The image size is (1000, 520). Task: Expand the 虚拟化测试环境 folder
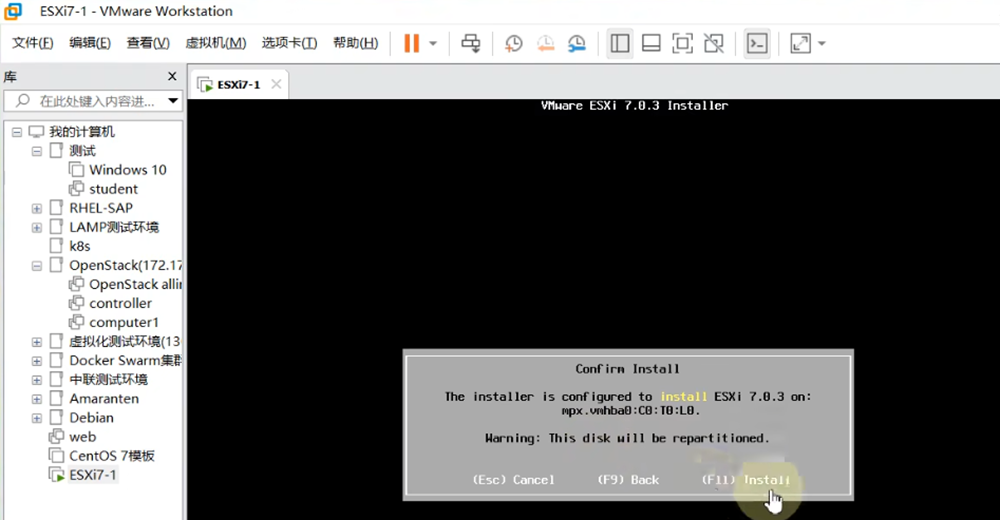tap(36, 342)
